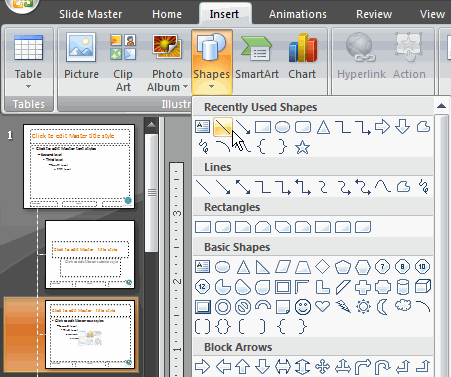Pick the Double Arrow line
Viewport: 451px width, 377px height.
(243, 187)
